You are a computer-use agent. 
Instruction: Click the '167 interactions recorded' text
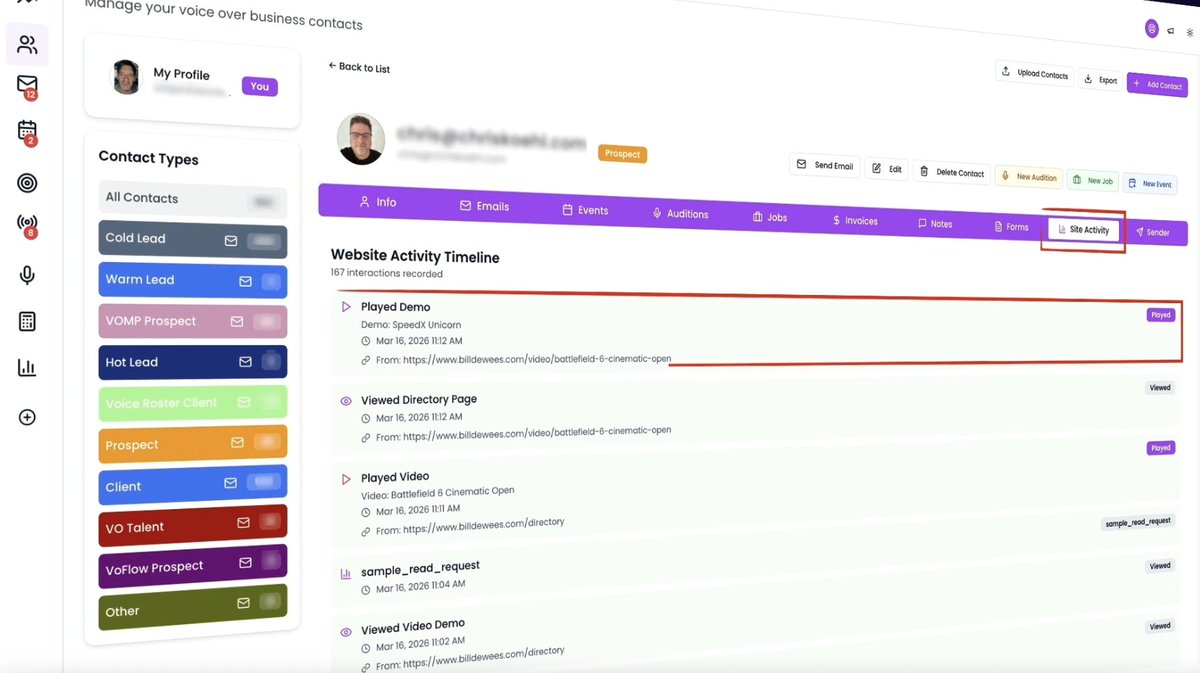[386, 273]
